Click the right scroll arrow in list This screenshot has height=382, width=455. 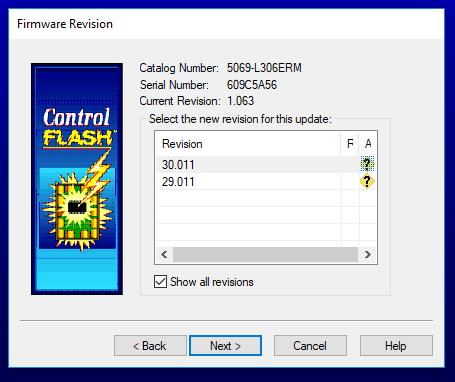point(367,255)
